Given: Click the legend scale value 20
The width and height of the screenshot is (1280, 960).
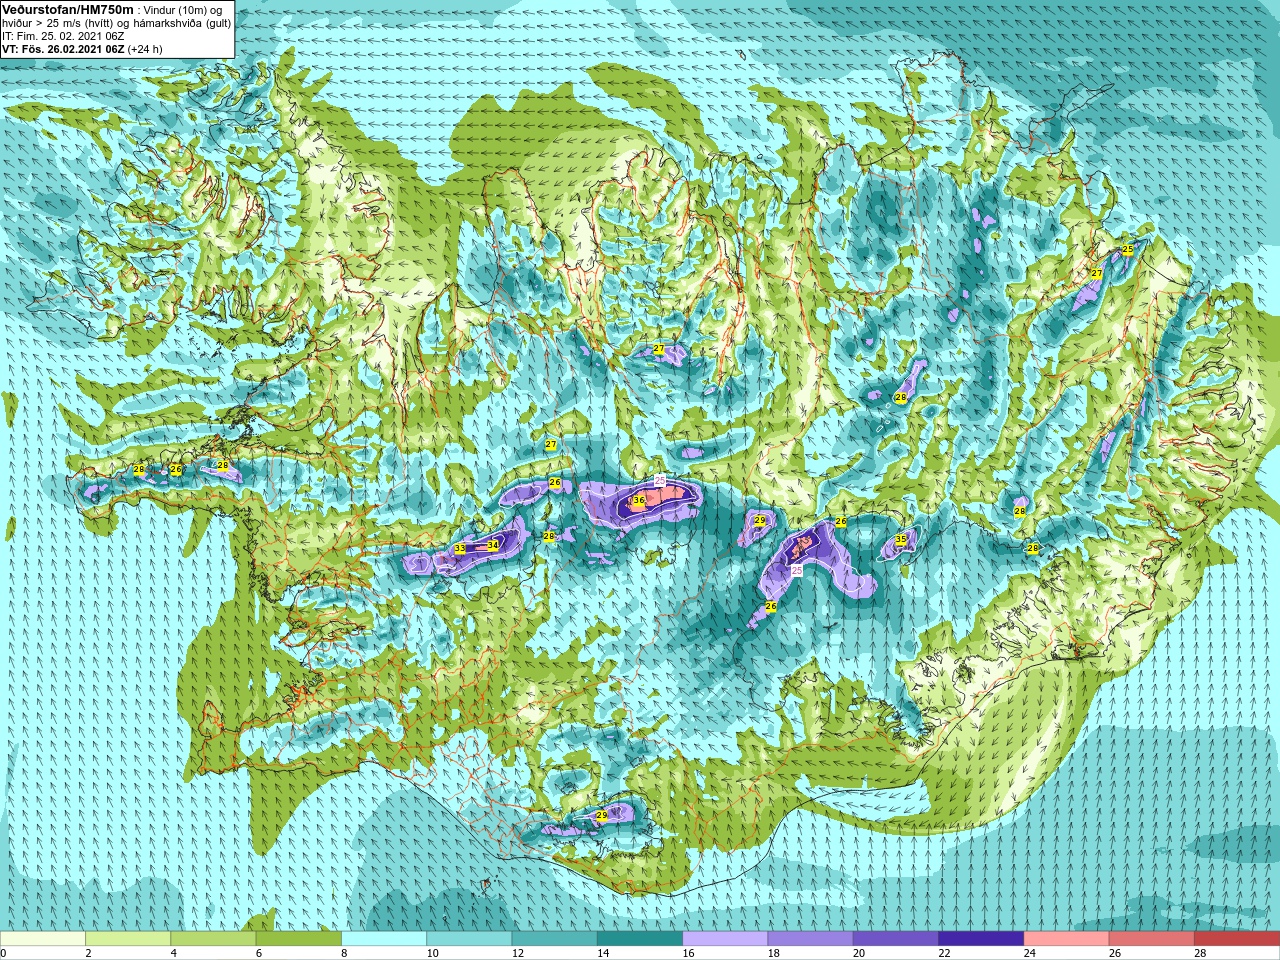Looking at the screenshot, I should click(x=860, y=953).
